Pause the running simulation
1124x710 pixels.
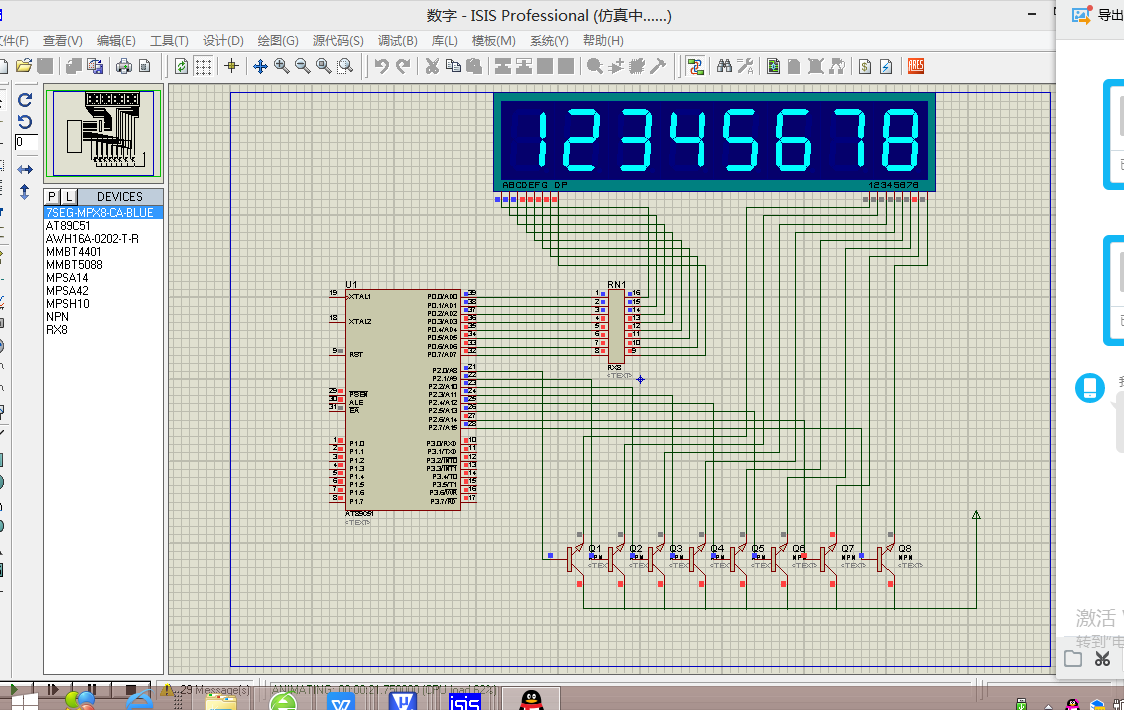[92, 690]
